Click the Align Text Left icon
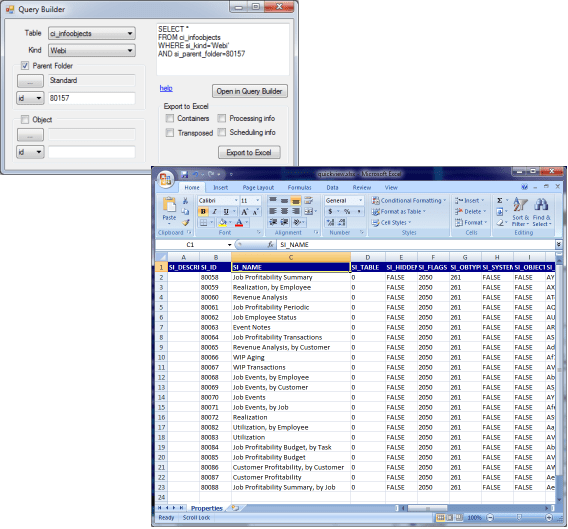This screenshot has height=529, width=568. [273, 211]
